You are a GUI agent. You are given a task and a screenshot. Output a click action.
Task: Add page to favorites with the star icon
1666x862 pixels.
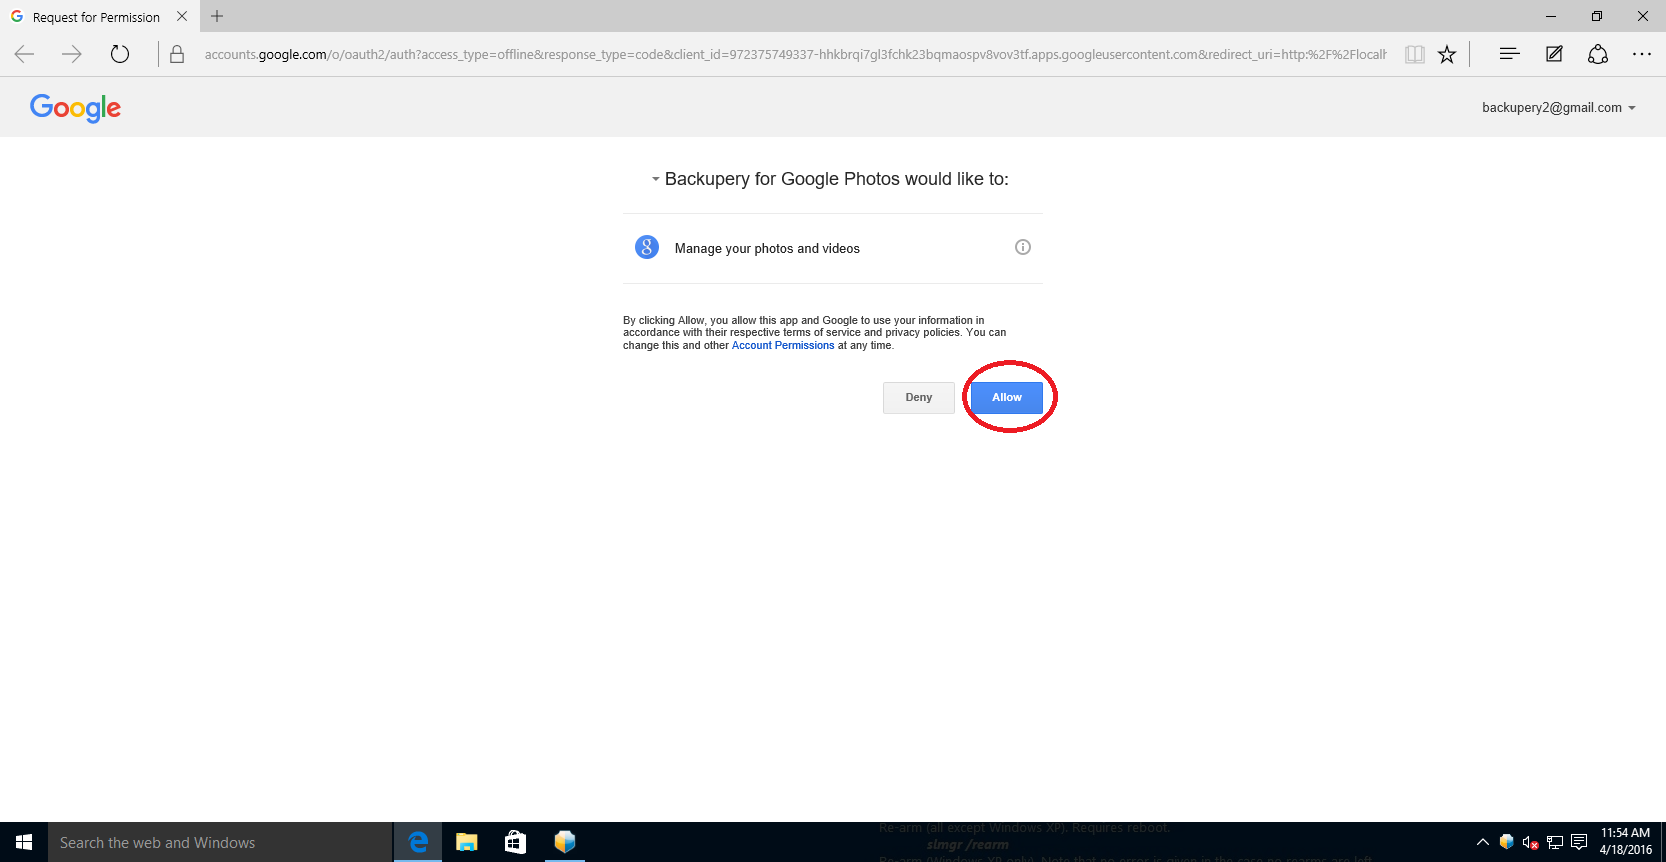click(1447, 54)
